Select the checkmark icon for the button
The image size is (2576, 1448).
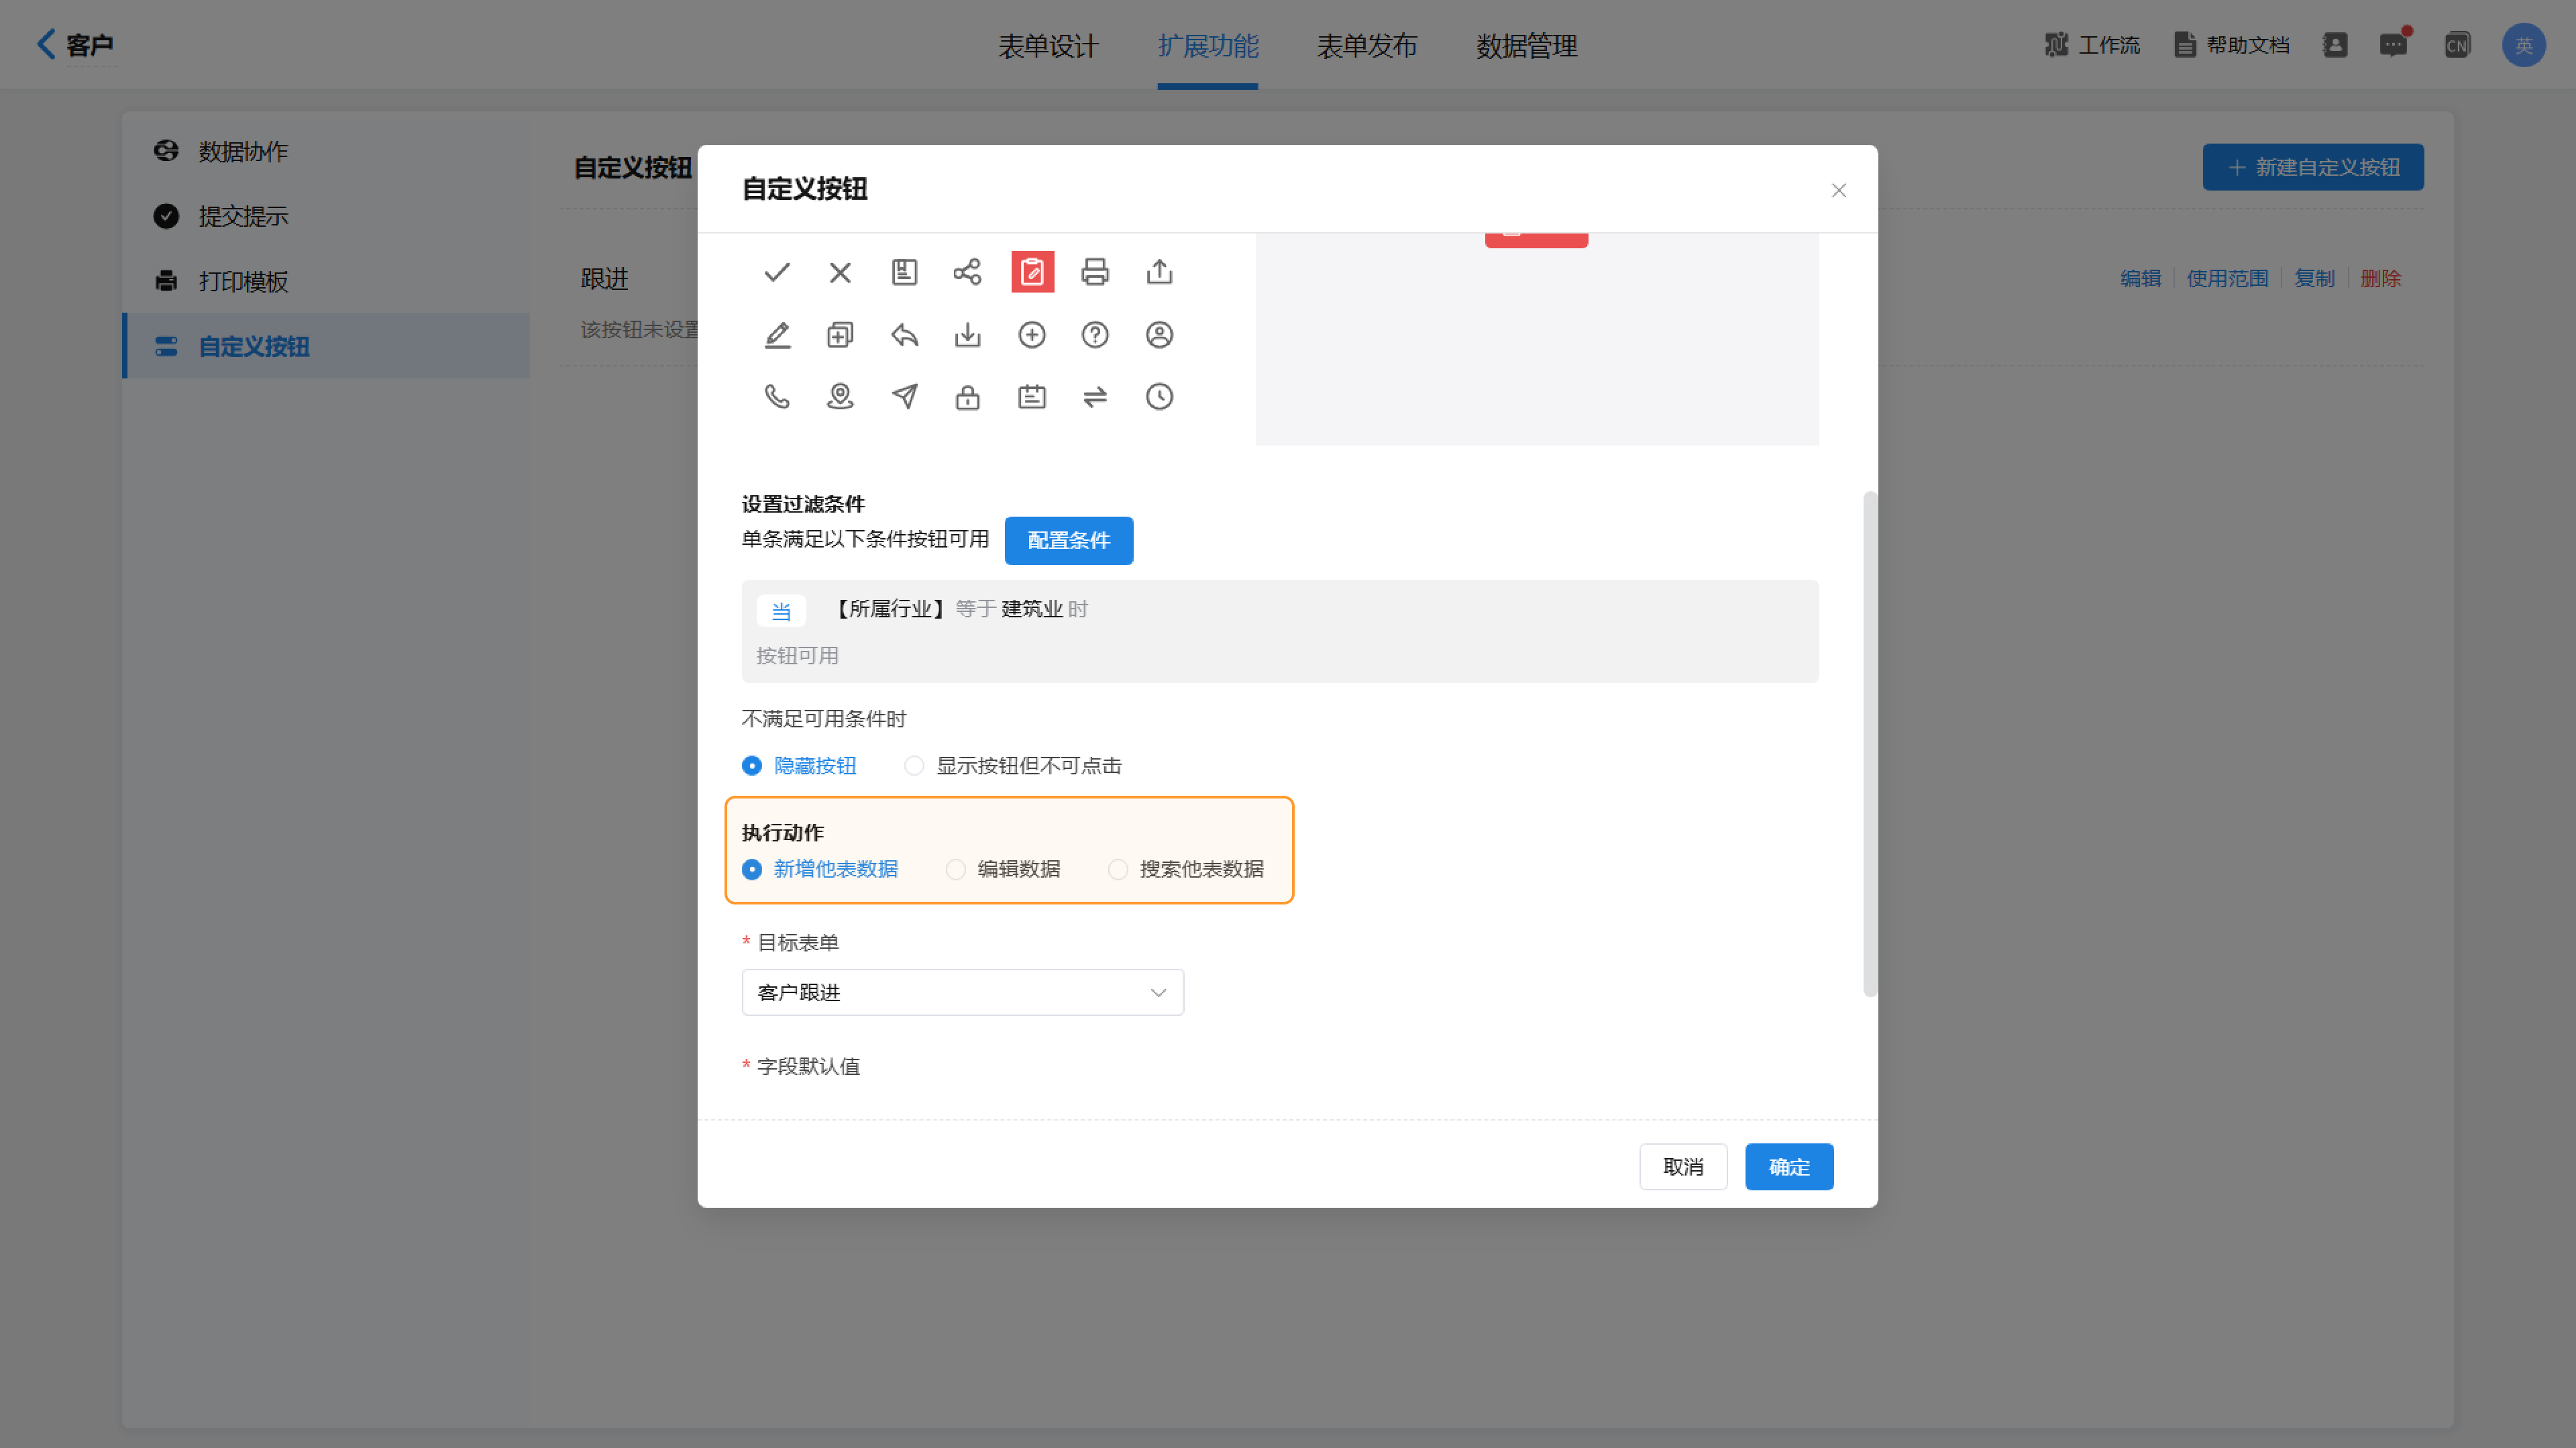click(777, 272)
